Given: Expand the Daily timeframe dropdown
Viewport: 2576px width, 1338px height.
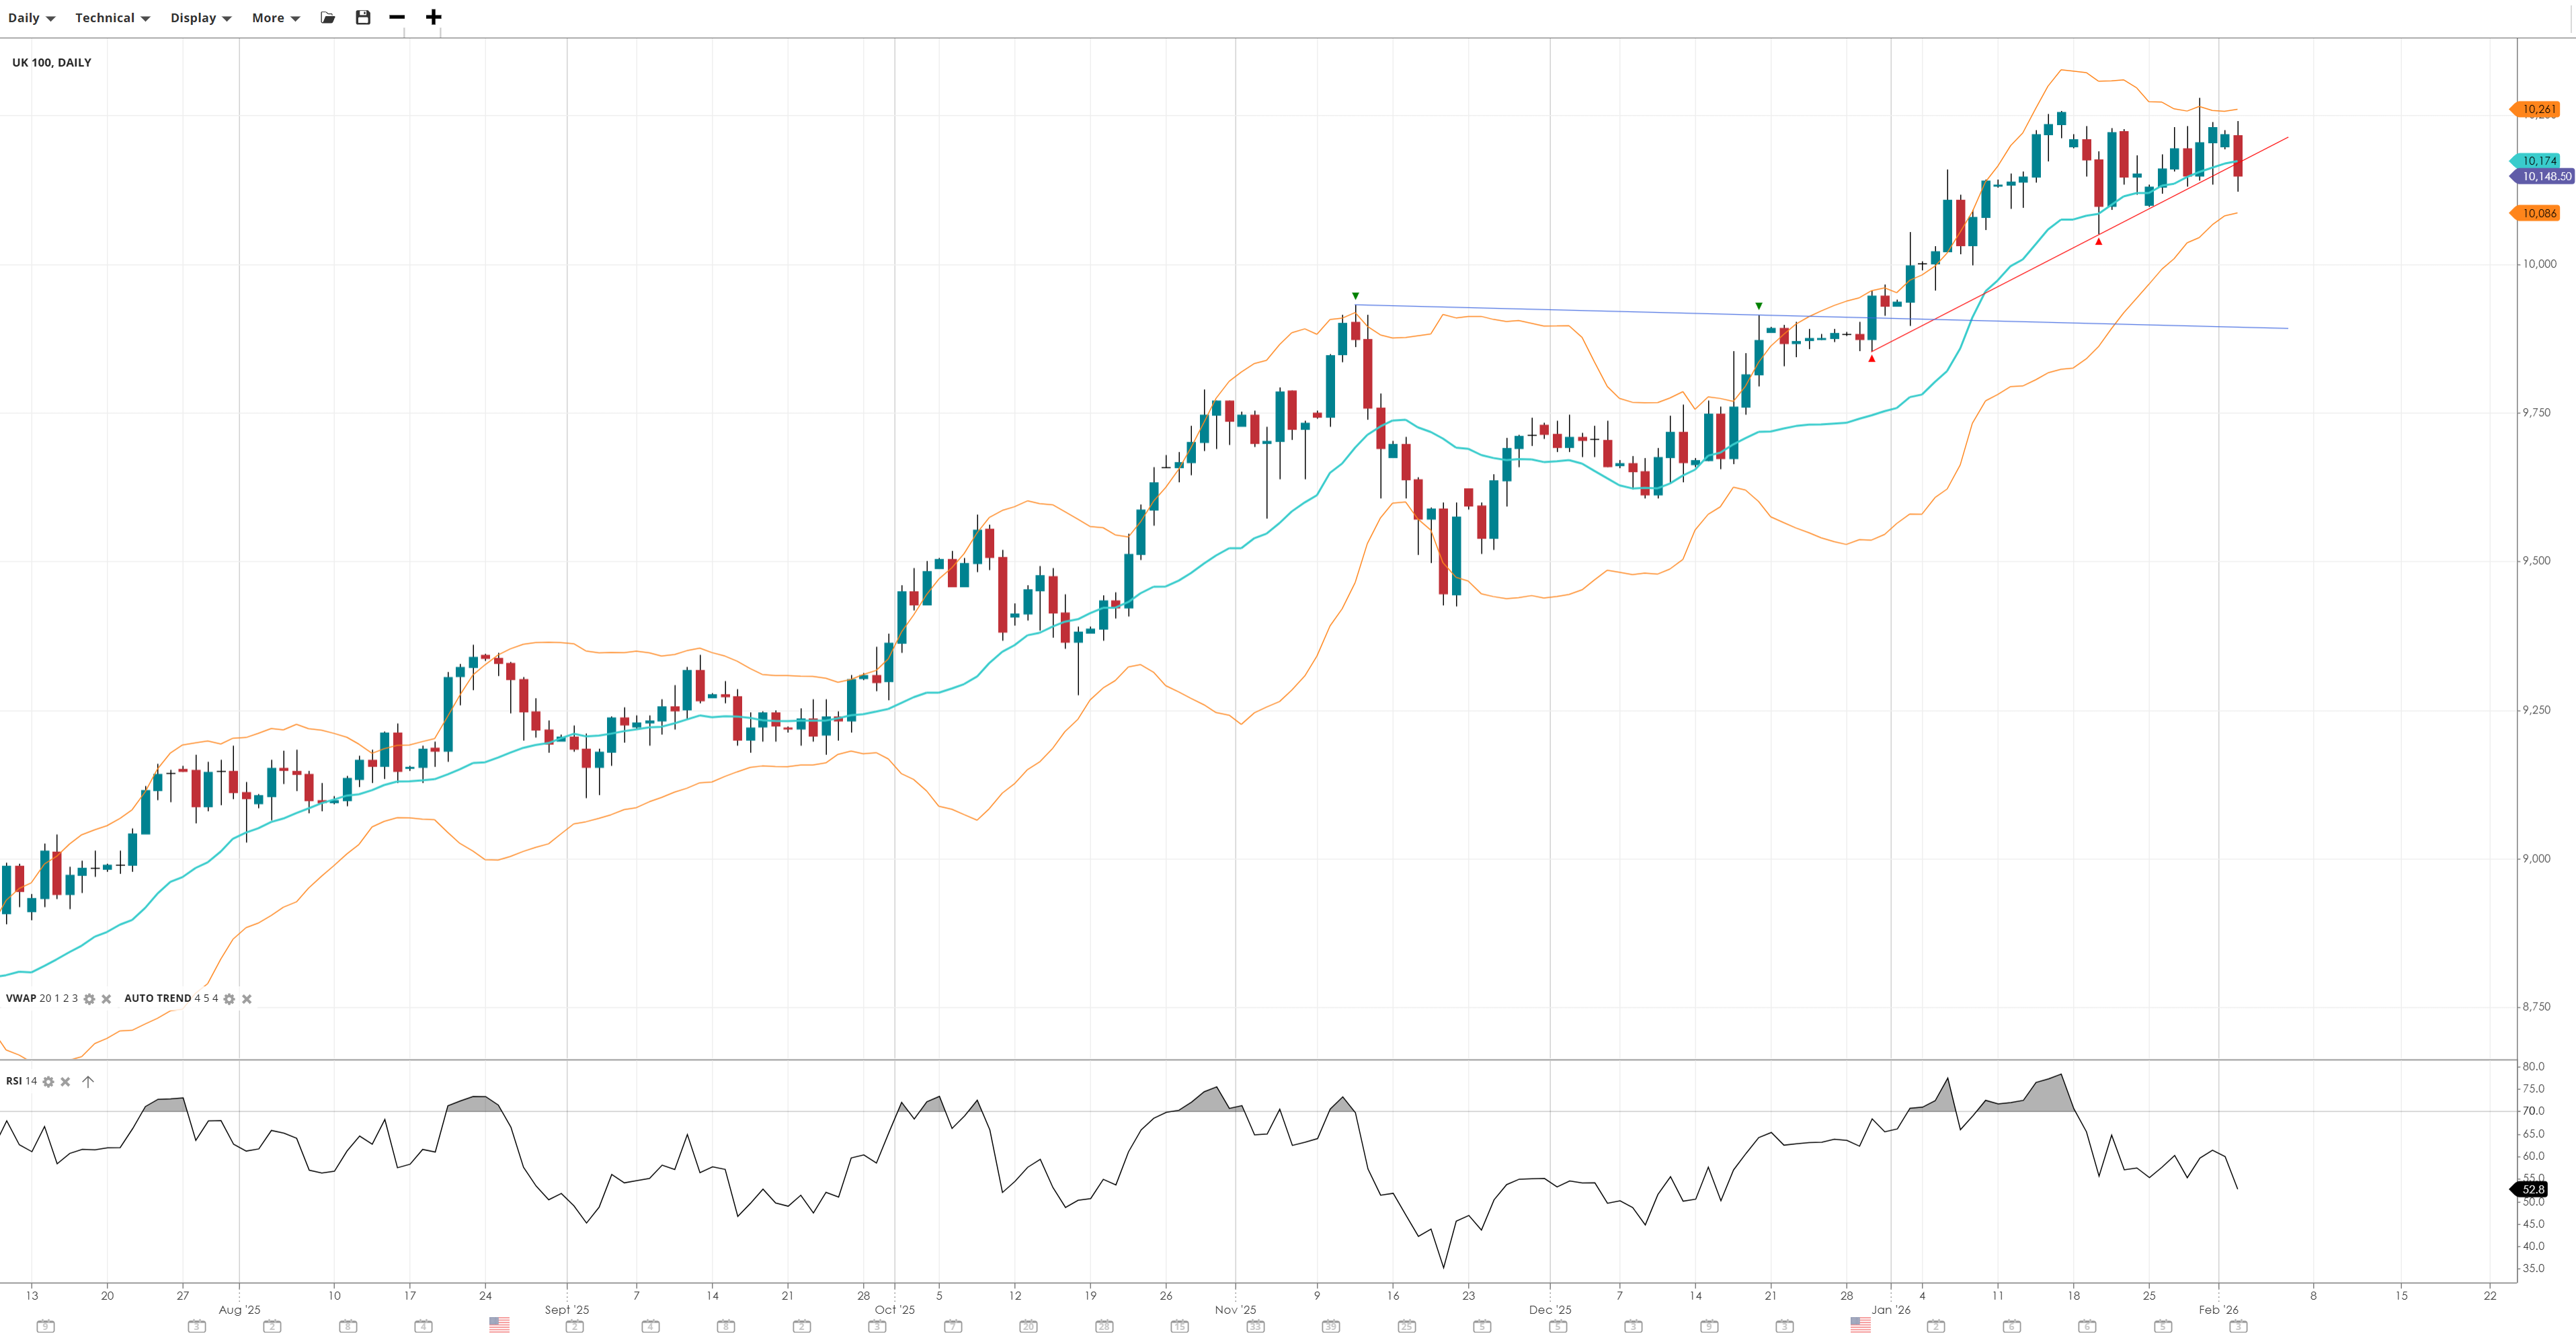Looking at the screenshot, I should 31,18.
